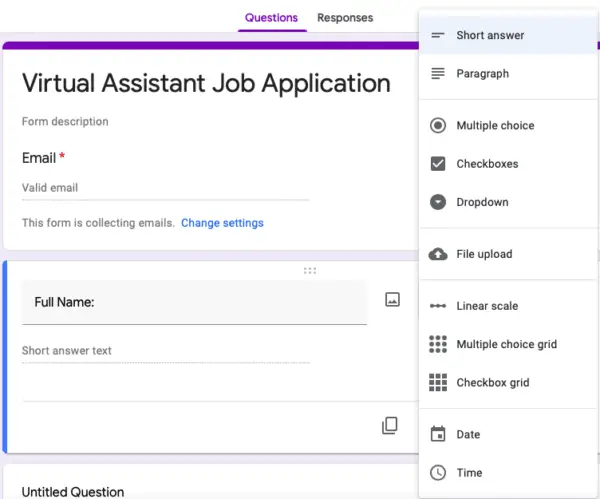Click the Checkbox grid icon
600x499 pixels.
437,382
